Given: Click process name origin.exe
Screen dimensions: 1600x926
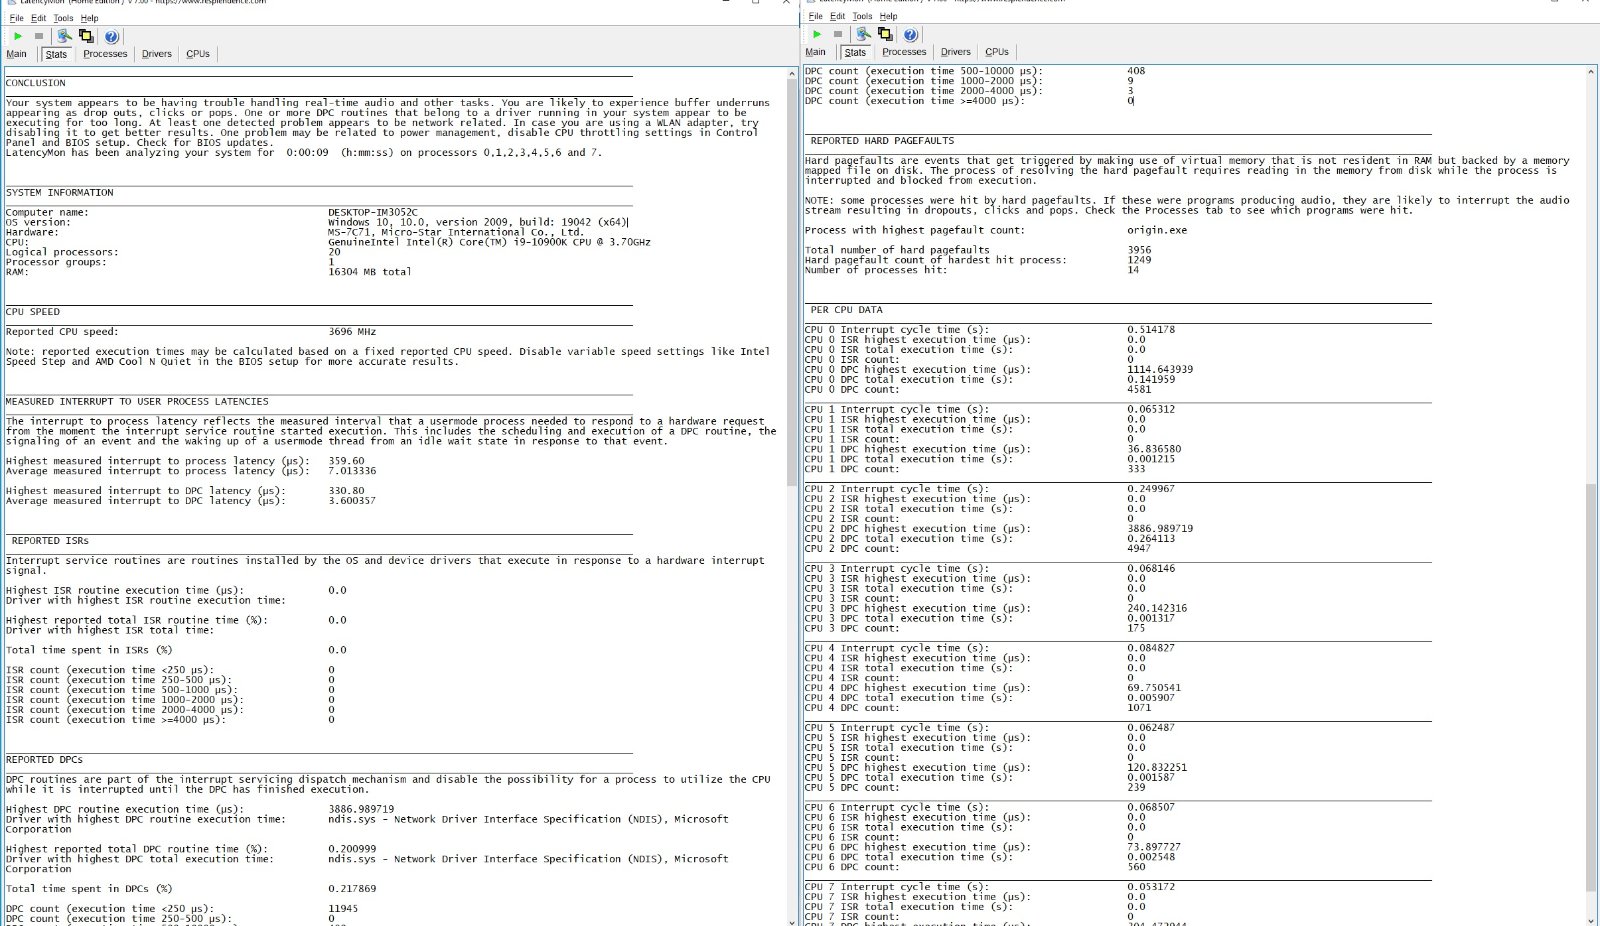Looking at the screenshot, I should pos(1157,230).
